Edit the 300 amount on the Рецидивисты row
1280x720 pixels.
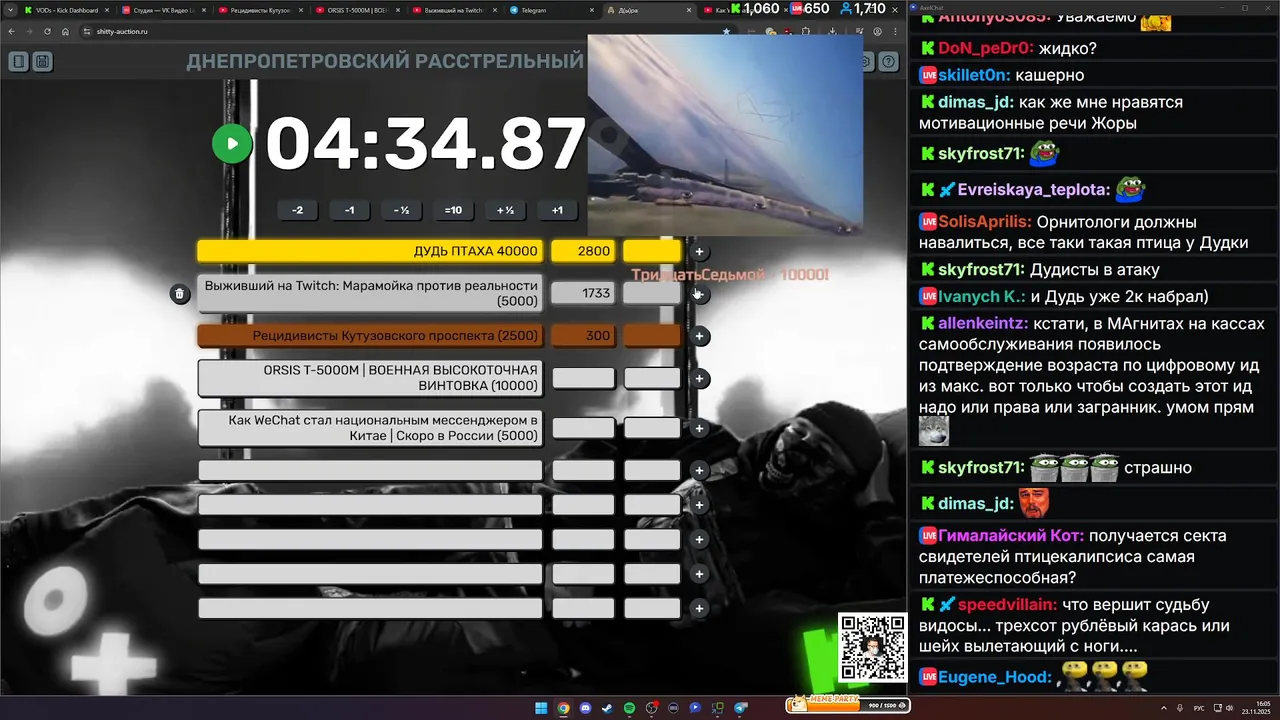tap(583, 336)
